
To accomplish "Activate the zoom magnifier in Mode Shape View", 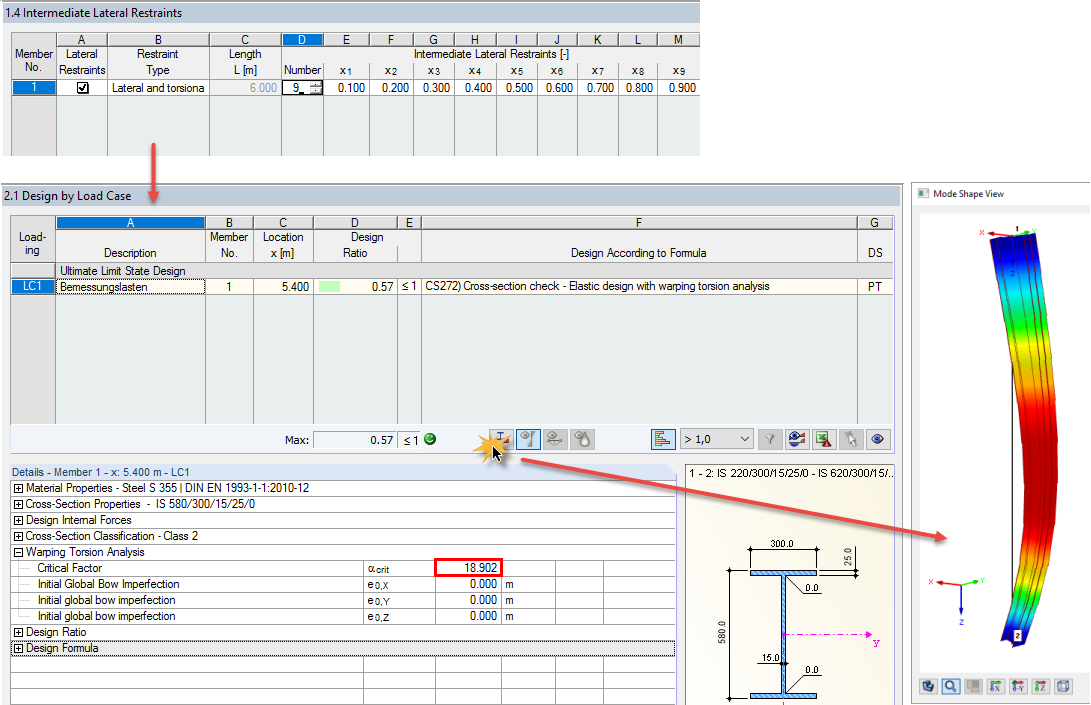I will (x=950, y=686).
